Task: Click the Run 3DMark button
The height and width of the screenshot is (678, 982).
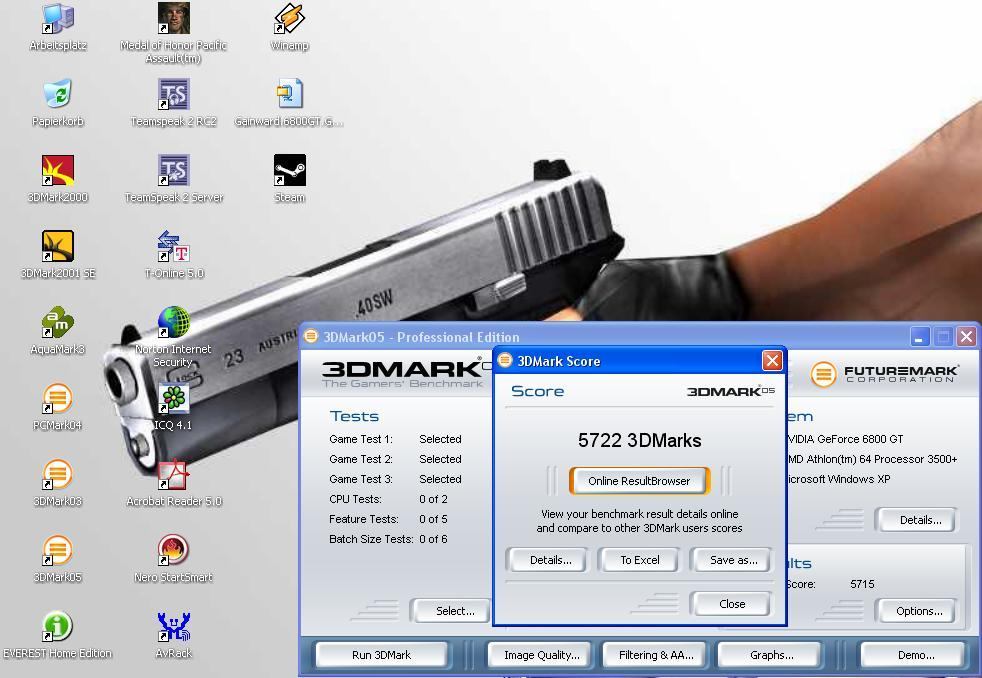Action: 381,655
